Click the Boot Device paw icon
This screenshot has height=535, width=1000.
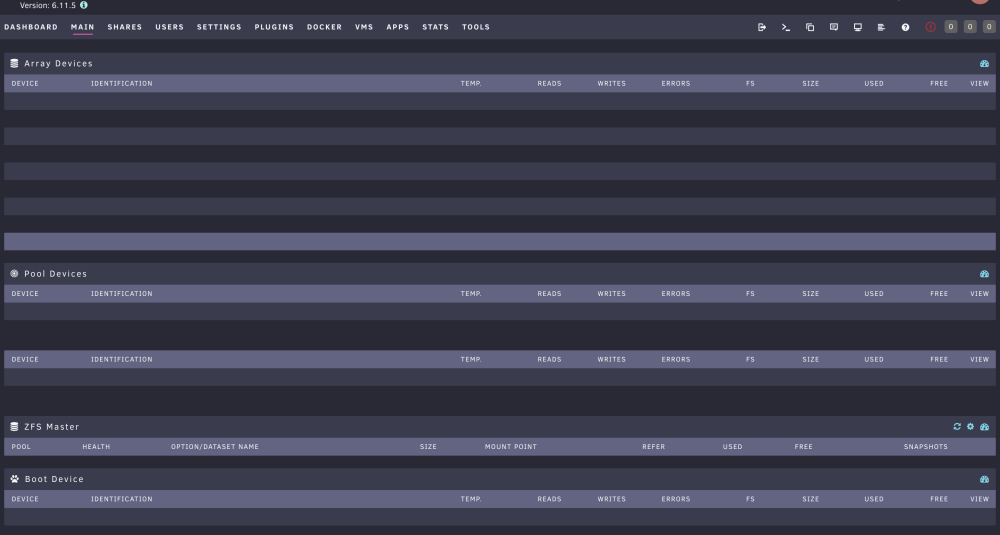click(15, 479)
